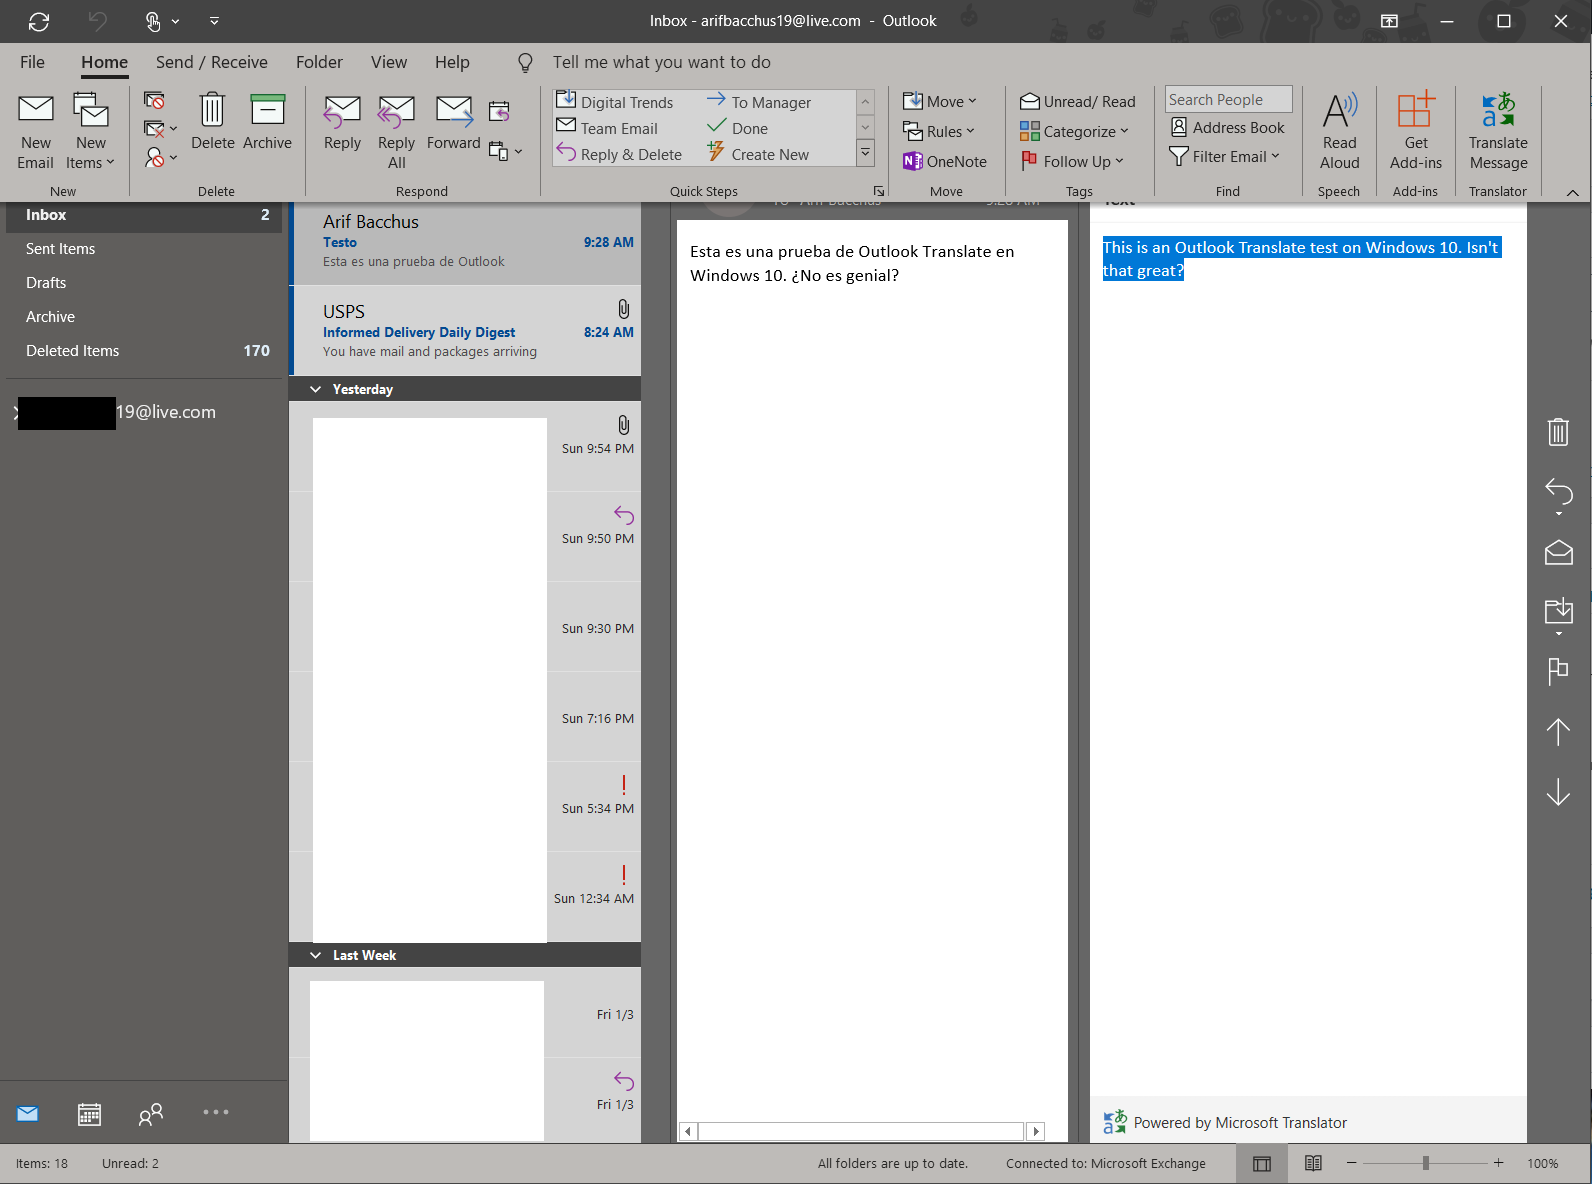Open the Categorize dropdown menu
Image resolution: width=1592 pixels, height=1184 pixels.
click(1075, 132)
